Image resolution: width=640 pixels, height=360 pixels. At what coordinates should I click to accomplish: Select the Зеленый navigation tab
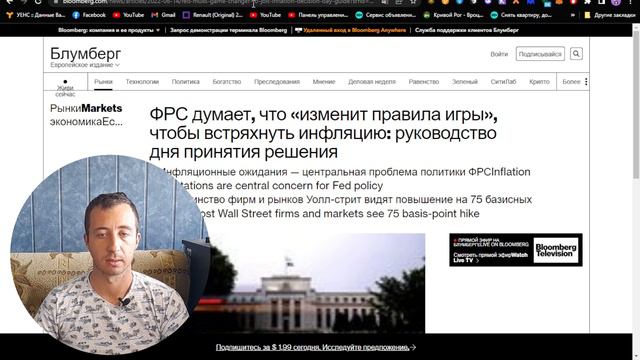[464, 82]
